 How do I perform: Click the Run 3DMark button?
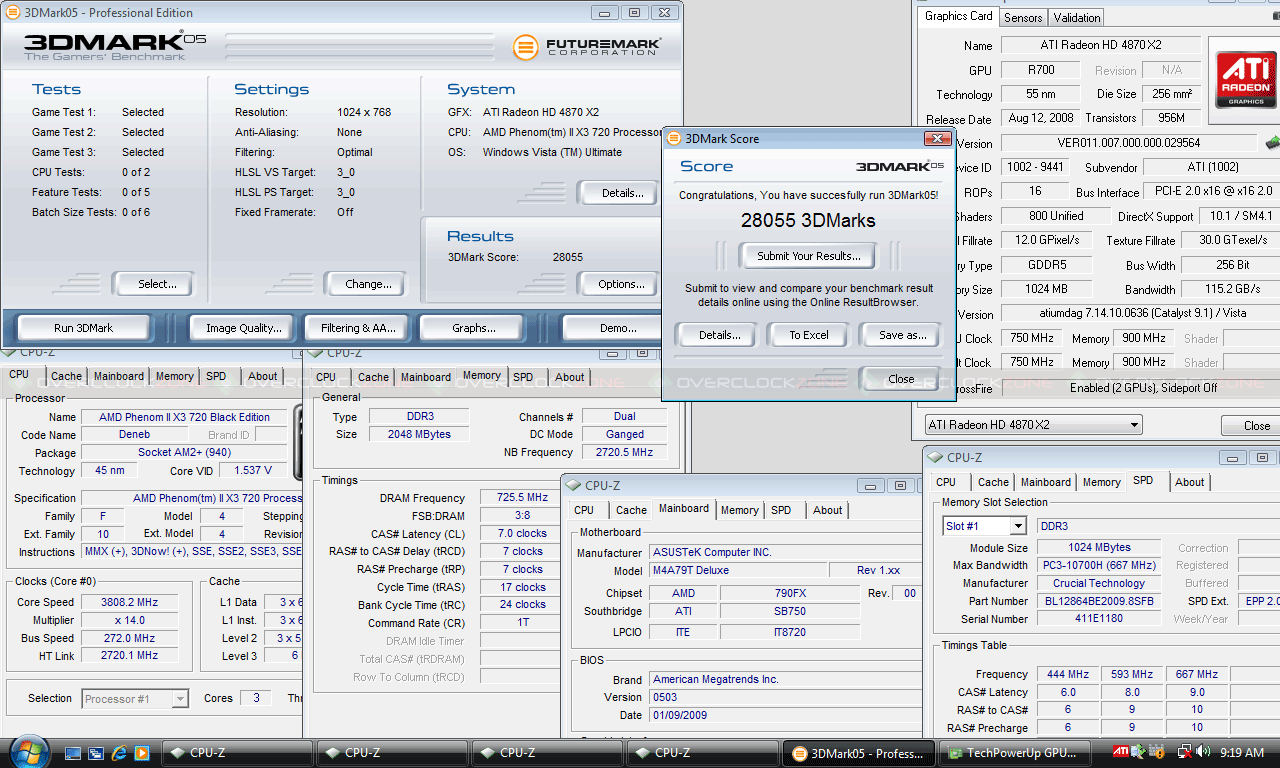(x=83, y=328)
